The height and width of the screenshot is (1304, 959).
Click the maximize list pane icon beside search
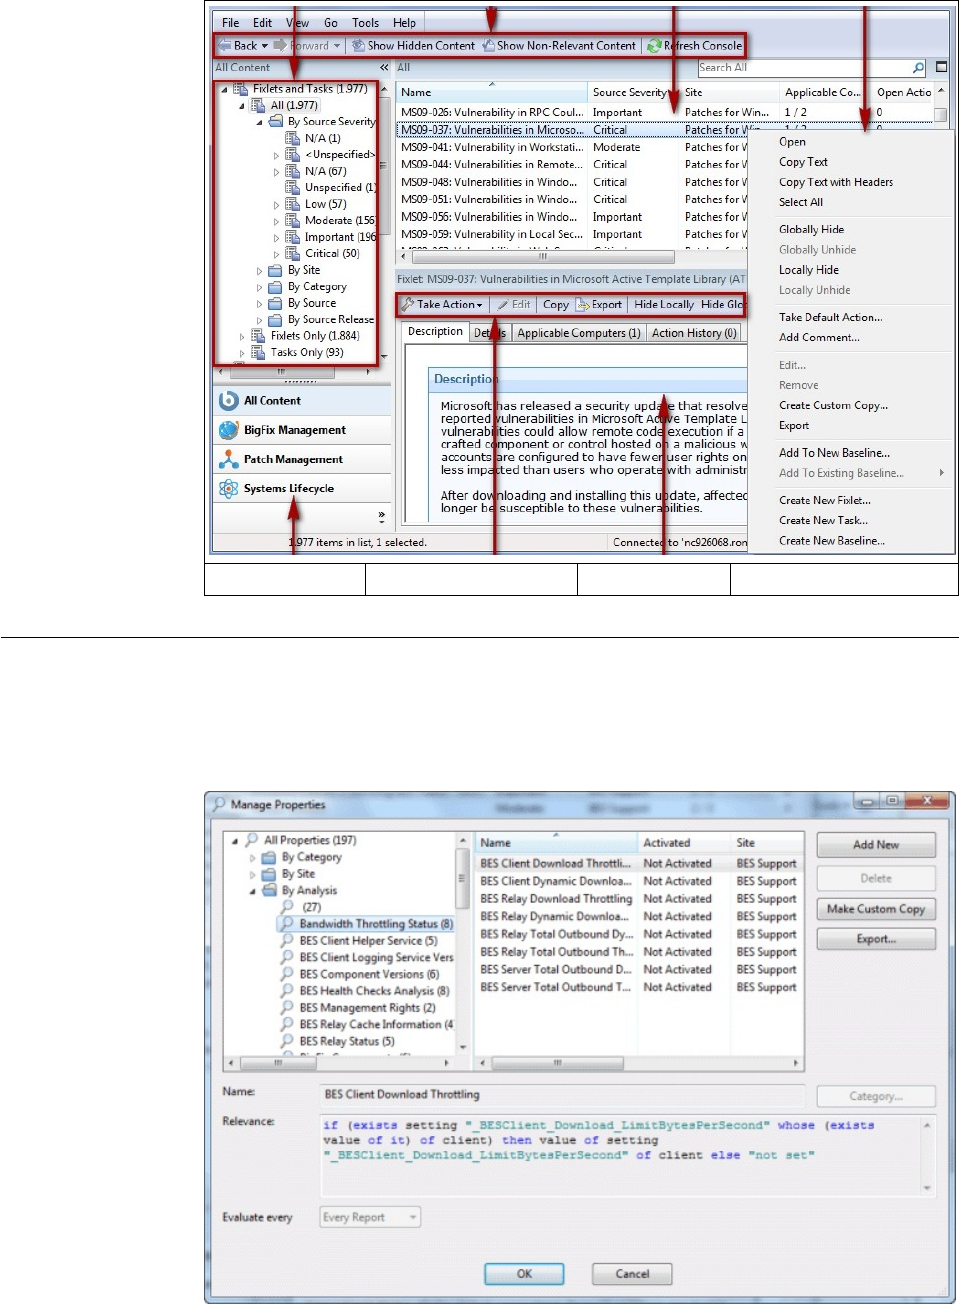(941, 67)
